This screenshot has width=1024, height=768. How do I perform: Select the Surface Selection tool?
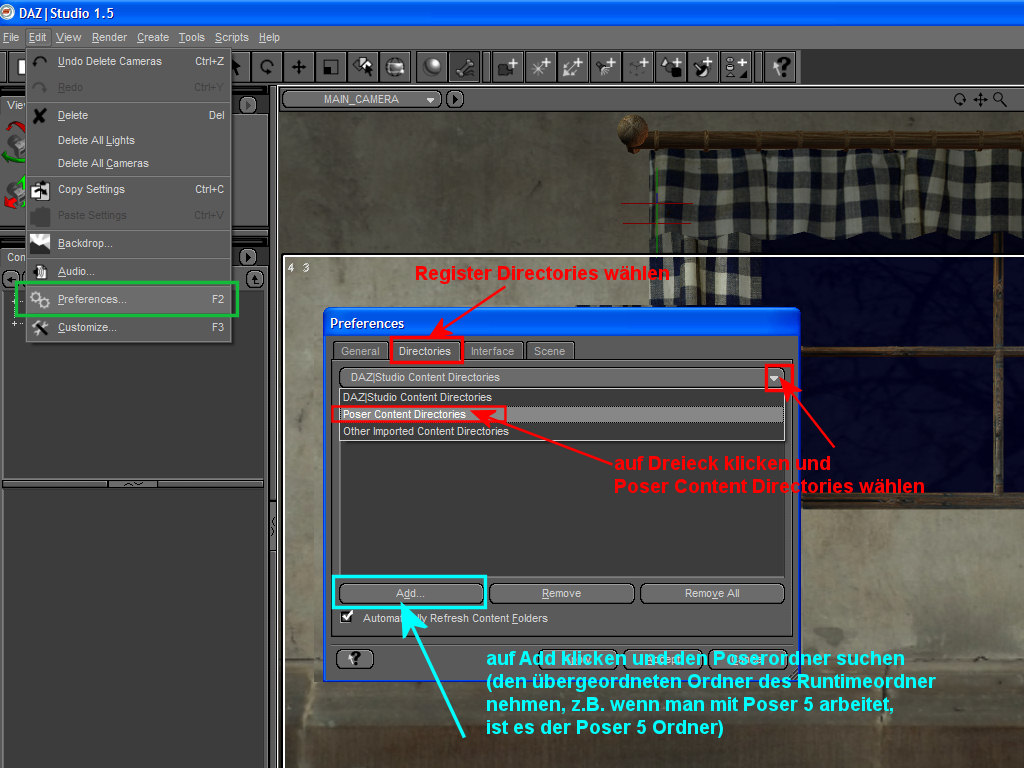point(363,67)
